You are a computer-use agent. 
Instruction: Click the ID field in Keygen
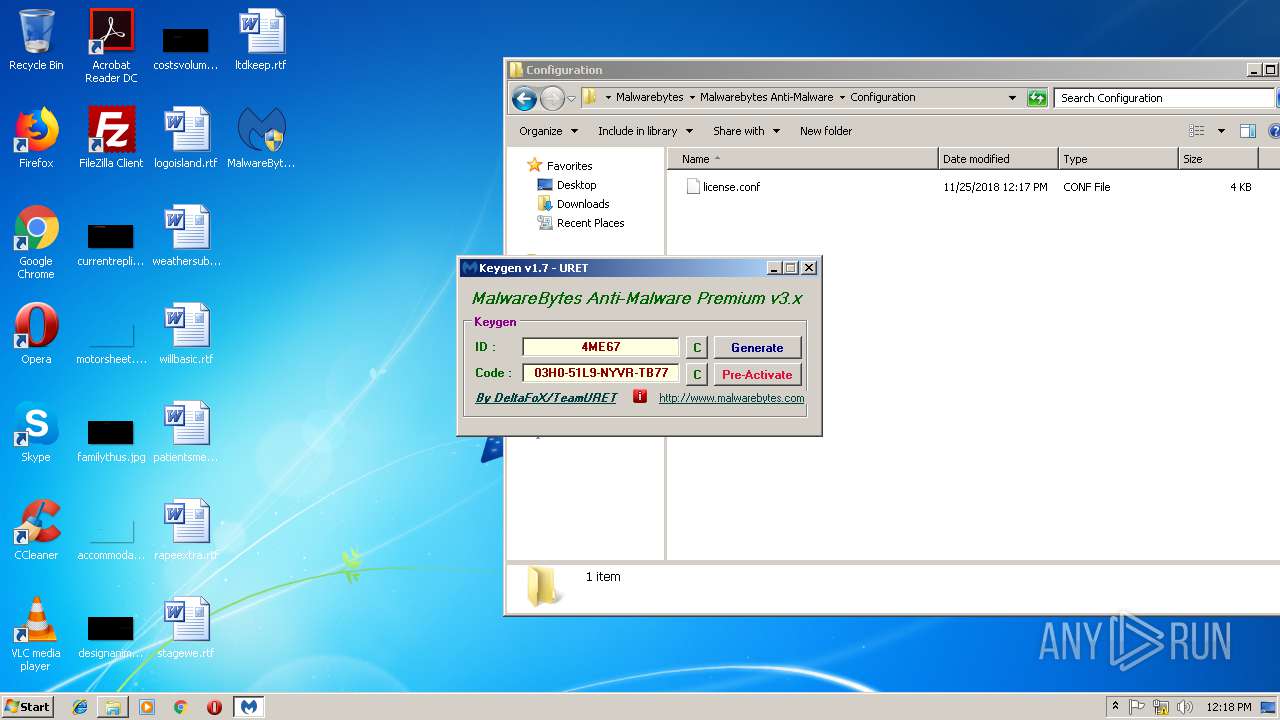(x=600, y=347)
